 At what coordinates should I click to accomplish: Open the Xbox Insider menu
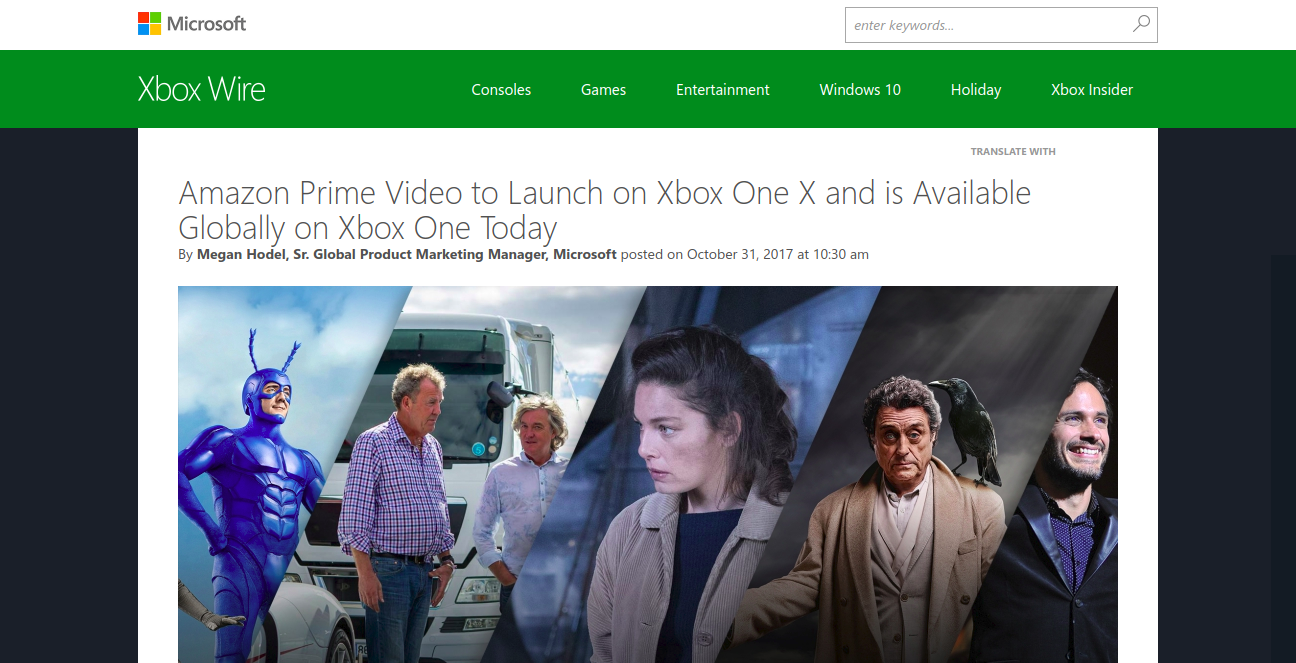(x=1092, y=89)
